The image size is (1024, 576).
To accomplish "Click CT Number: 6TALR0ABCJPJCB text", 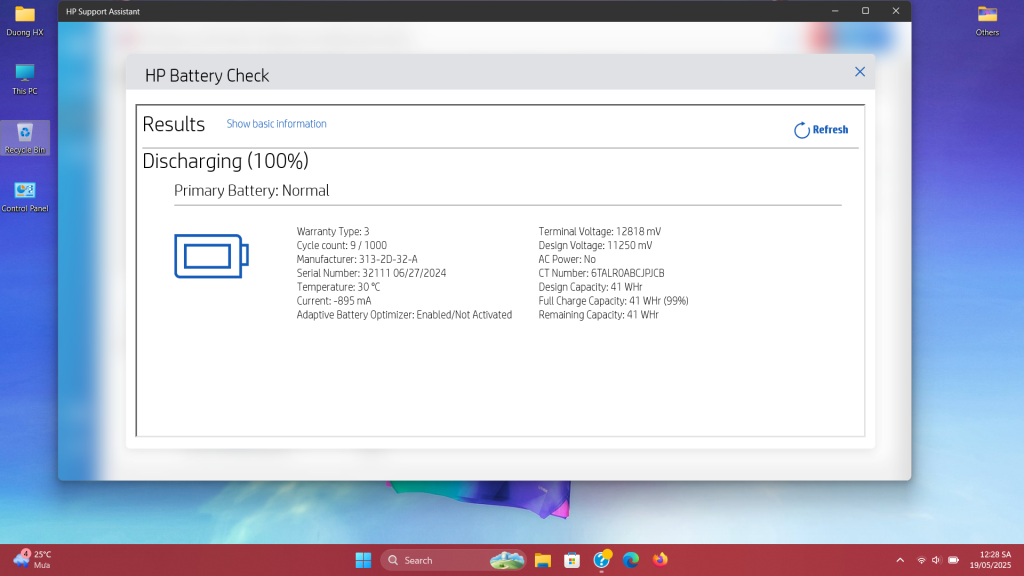I will pos(601,274).
